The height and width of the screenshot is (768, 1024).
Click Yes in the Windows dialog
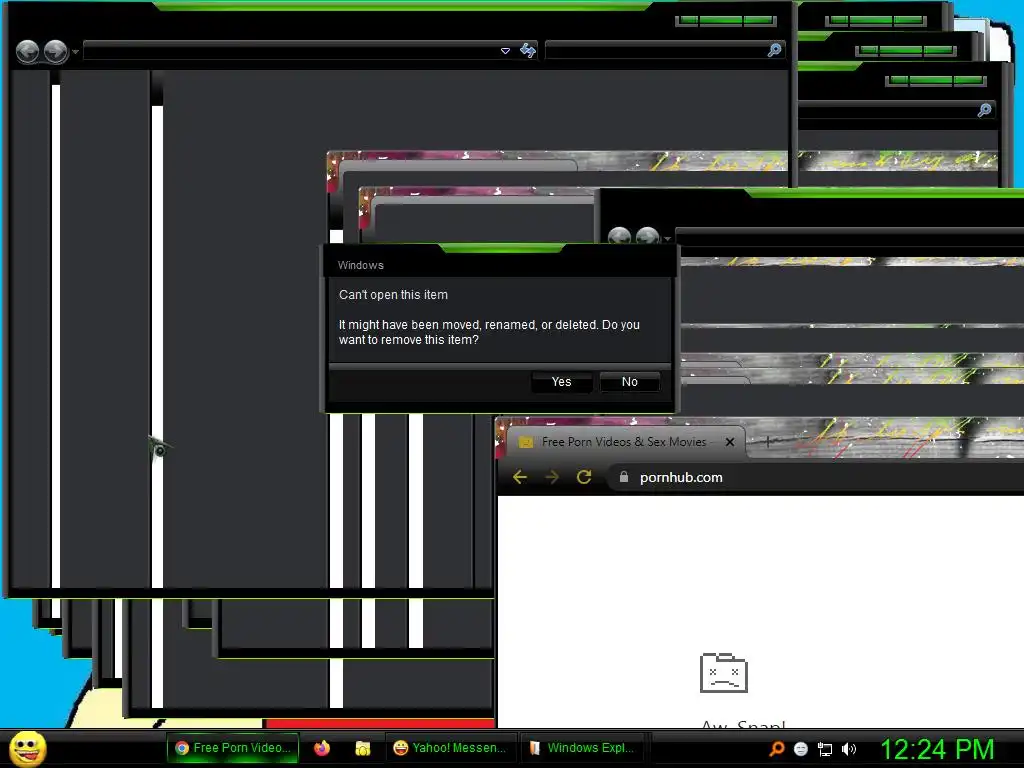(x=562, y=382)
